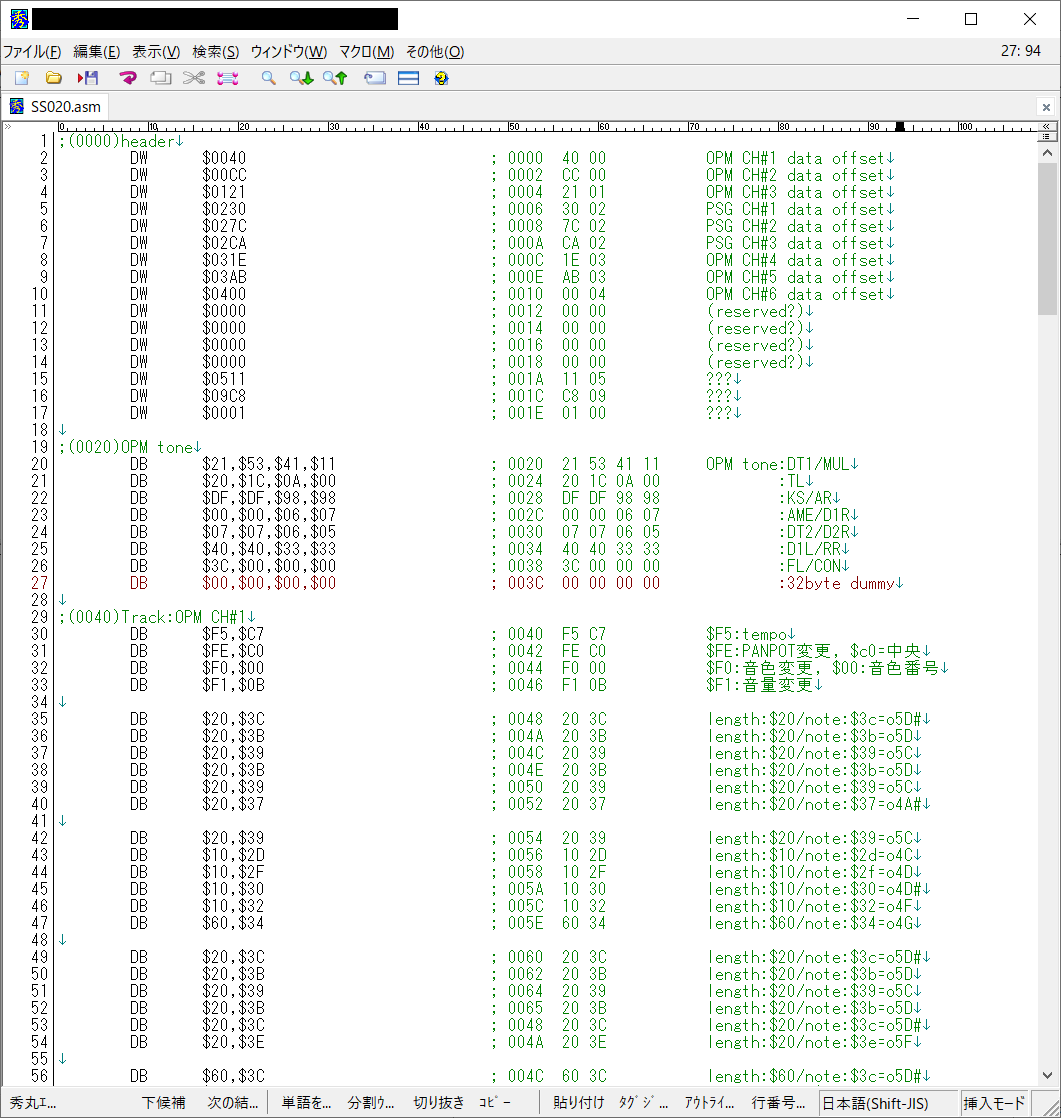
Task: Close the tab with the small x button
Action: 1046,107
